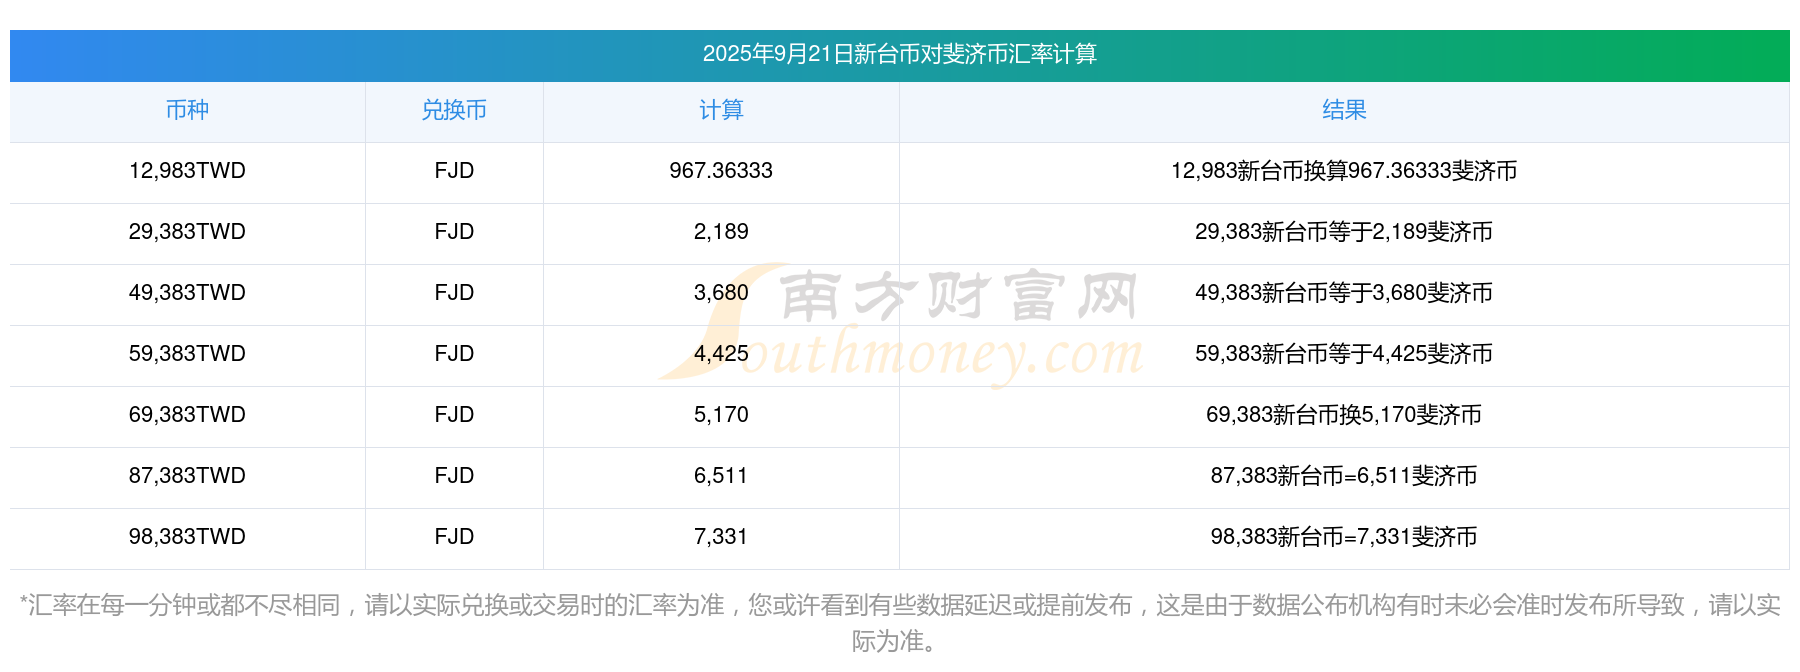The image size is (1800, 672).
Task: Select the '兑换币' column header
Action: (x=454, y=110)
